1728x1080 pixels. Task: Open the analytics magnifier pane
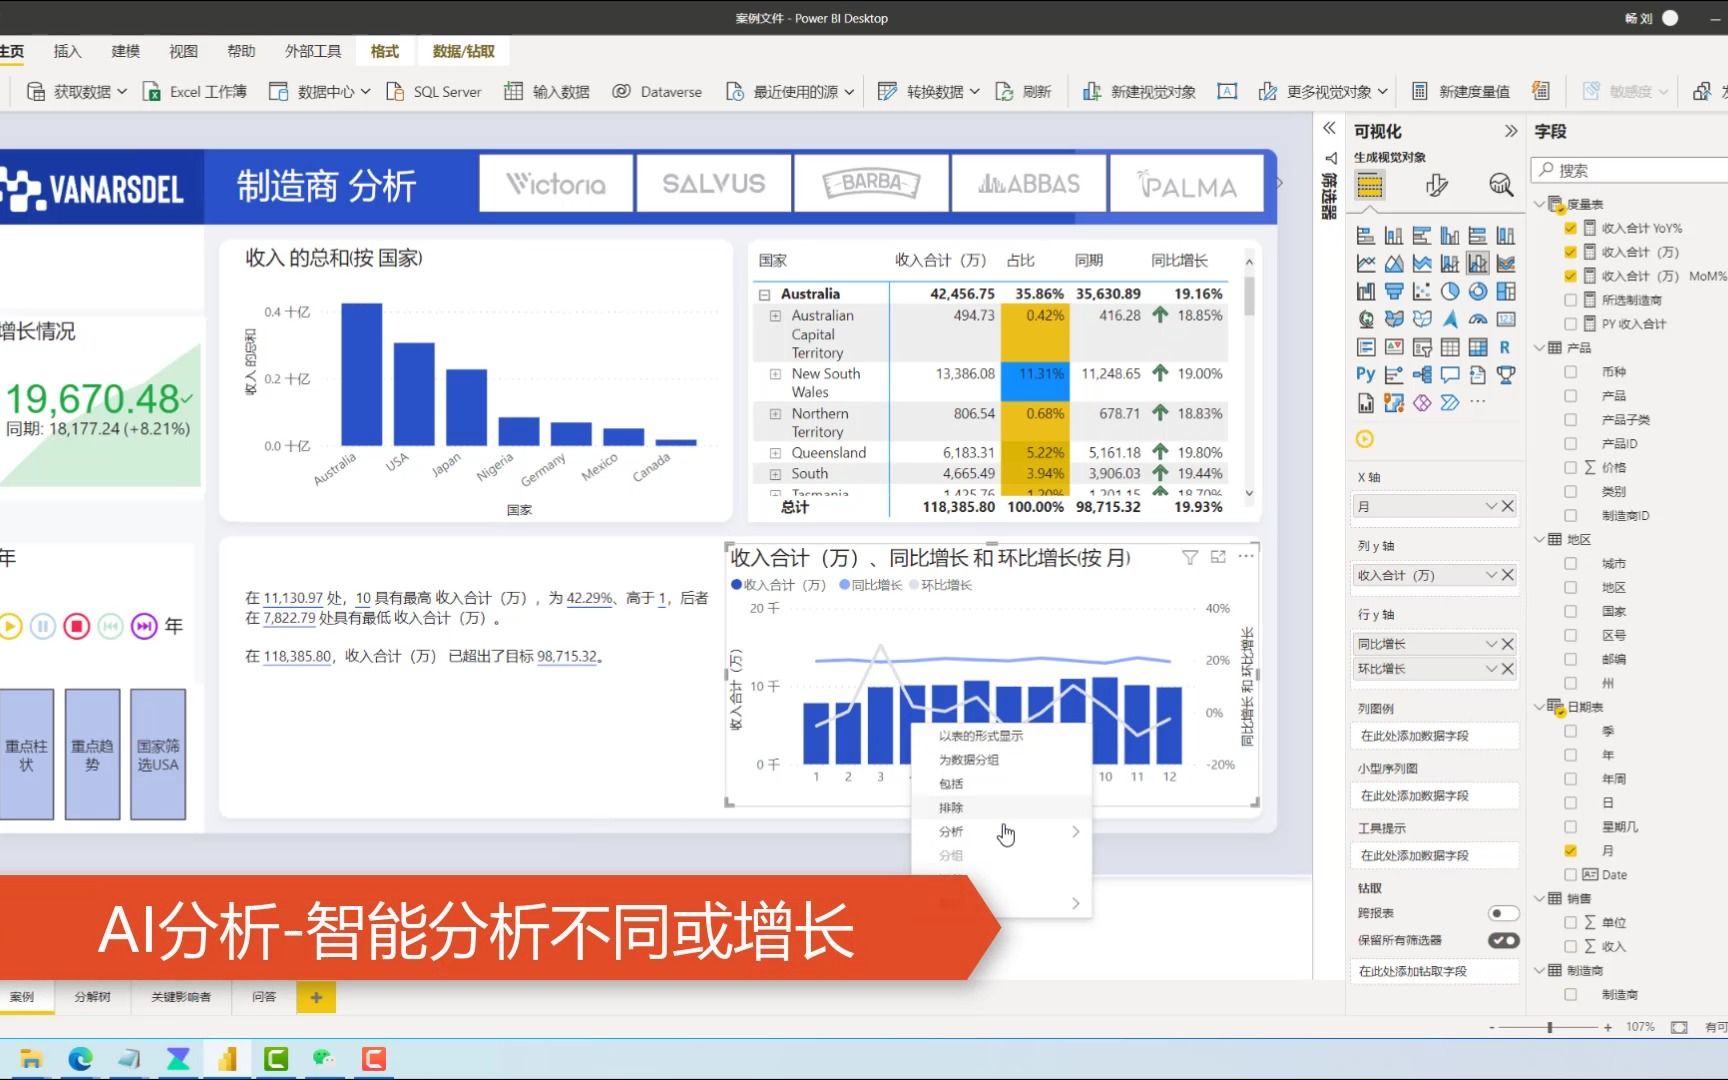[x=1501, y=185]
